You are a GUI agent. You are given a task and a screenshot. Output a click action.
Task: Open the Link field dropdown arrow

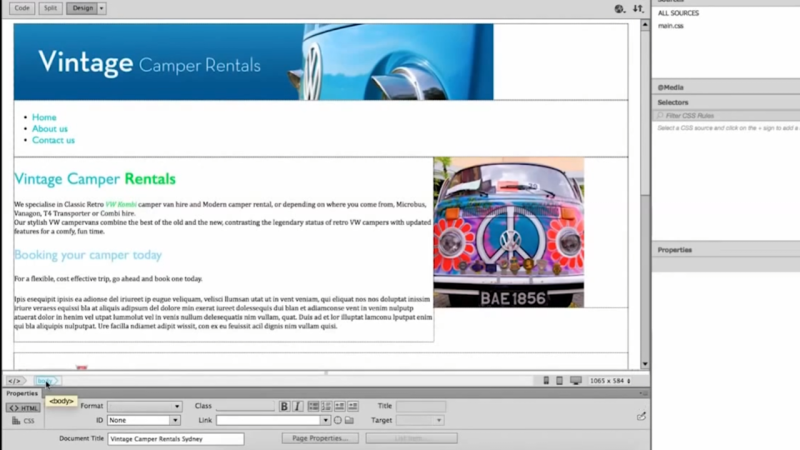325,420
